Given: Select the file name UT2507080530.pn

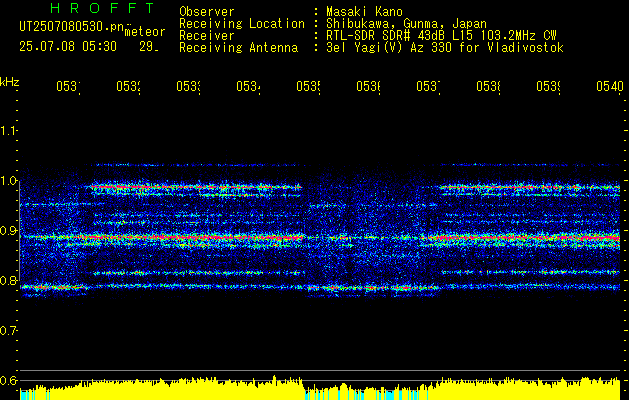Looking at the screenshot, I should (x=72, y=26).
